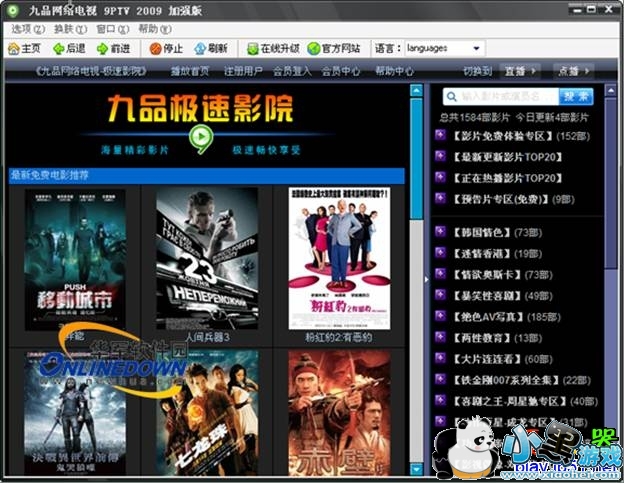Image resolution: width=624 pixels, height=483 pixels.
Task: Click purple icon beside 大片连连看
Action: point(440,358)
